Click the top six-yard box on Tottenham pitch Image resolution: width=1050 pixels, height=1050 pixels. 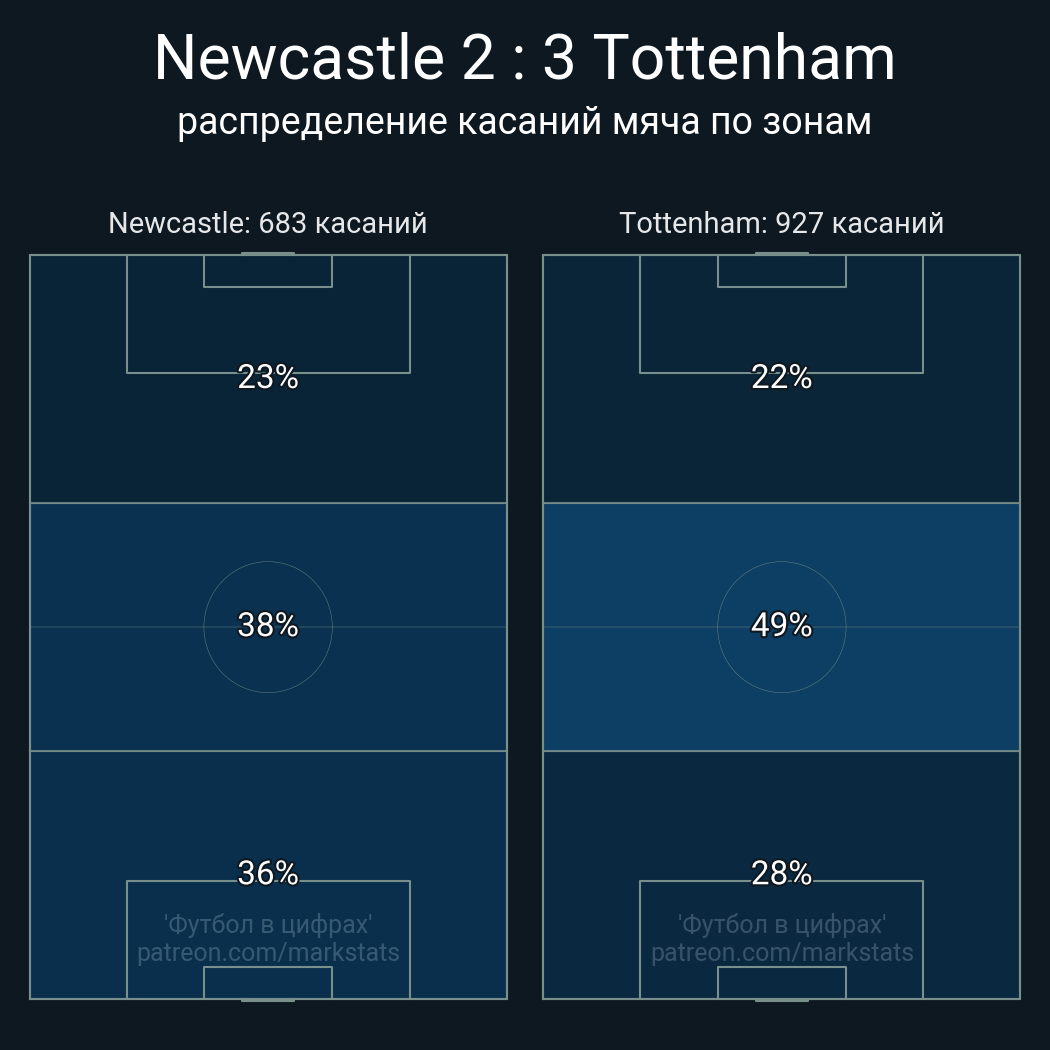[x=781, y=271]
